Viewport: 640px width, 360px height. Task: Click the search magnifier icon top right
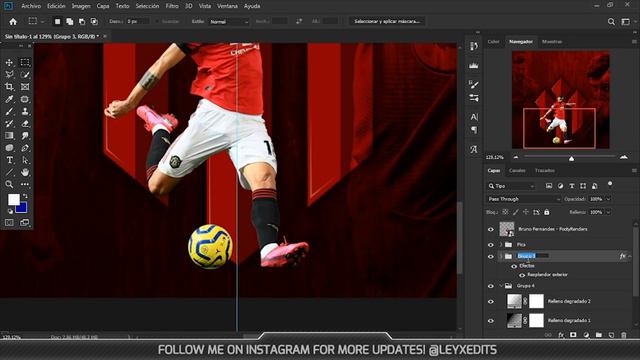[x=611, y=22]
